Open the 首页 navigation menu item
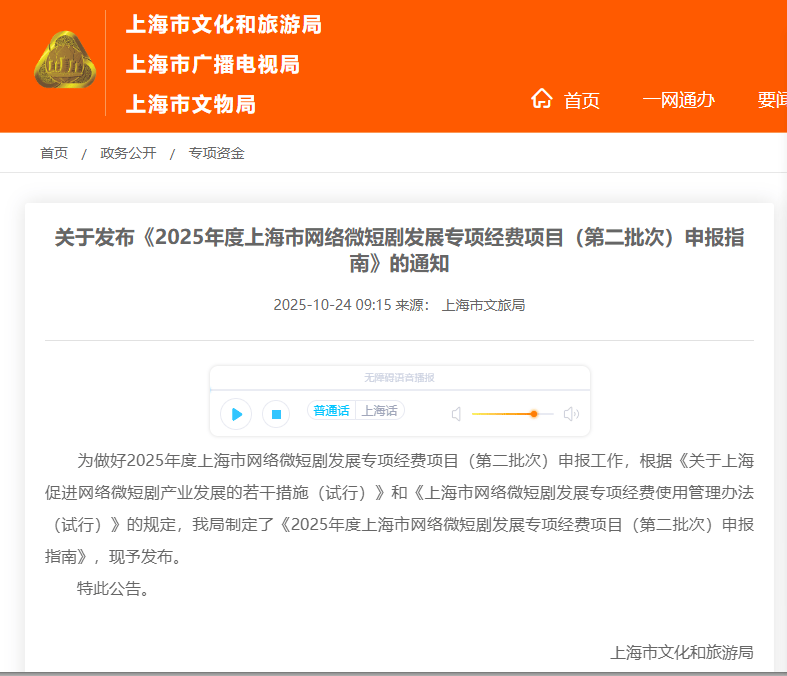Viewport: 787px width, 676px height. click(581, 100)
